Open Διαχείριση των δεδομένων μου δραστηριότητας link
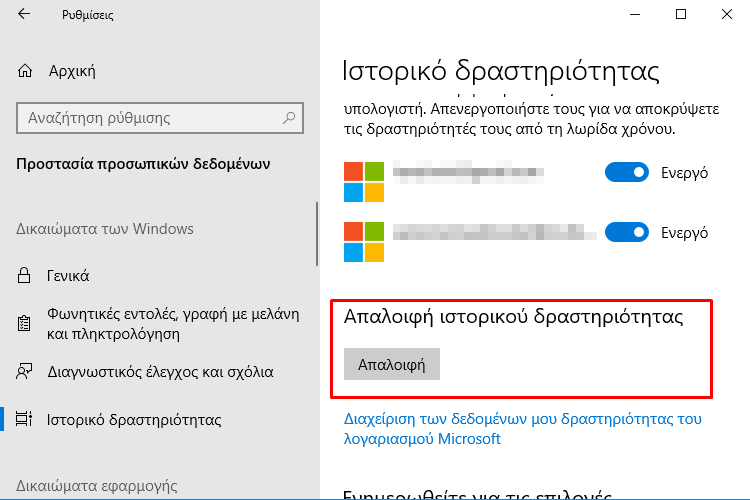Viewport: 750px width, 500px height. point(523,429)
